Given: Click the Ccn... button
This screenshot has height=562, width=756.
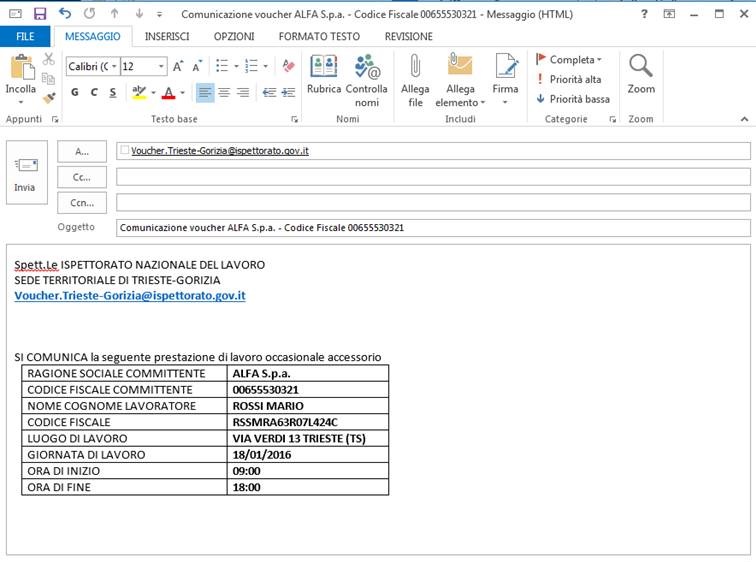Looking at the screenshot, I should point(82,203).
